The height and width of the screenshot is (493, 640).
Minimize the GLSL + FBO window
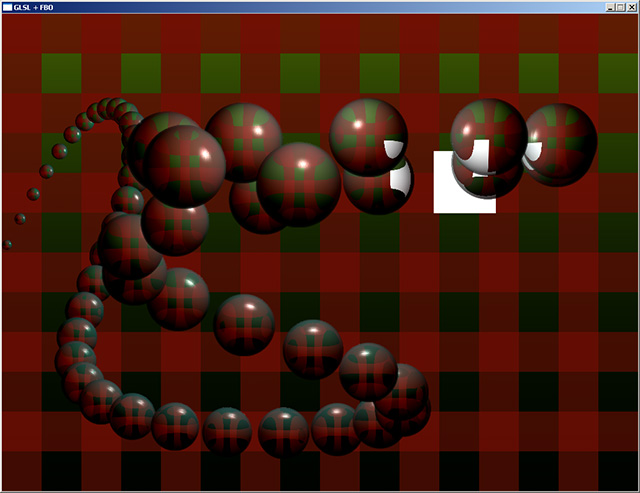[x=610, y=7]
